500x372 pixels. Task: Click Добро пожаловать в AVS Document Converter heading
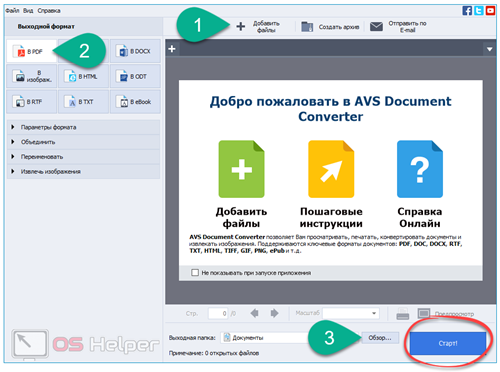point(330,109)
